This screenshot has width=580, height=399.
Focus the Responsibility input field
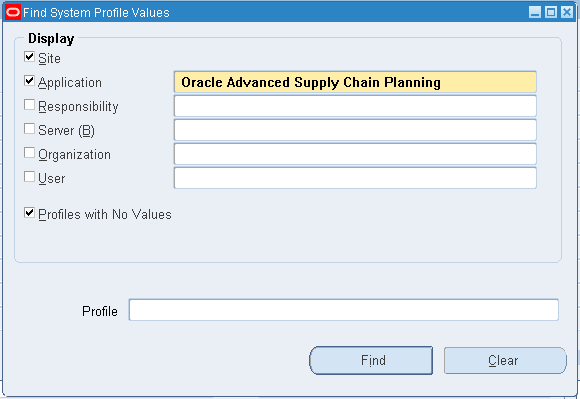355,106
